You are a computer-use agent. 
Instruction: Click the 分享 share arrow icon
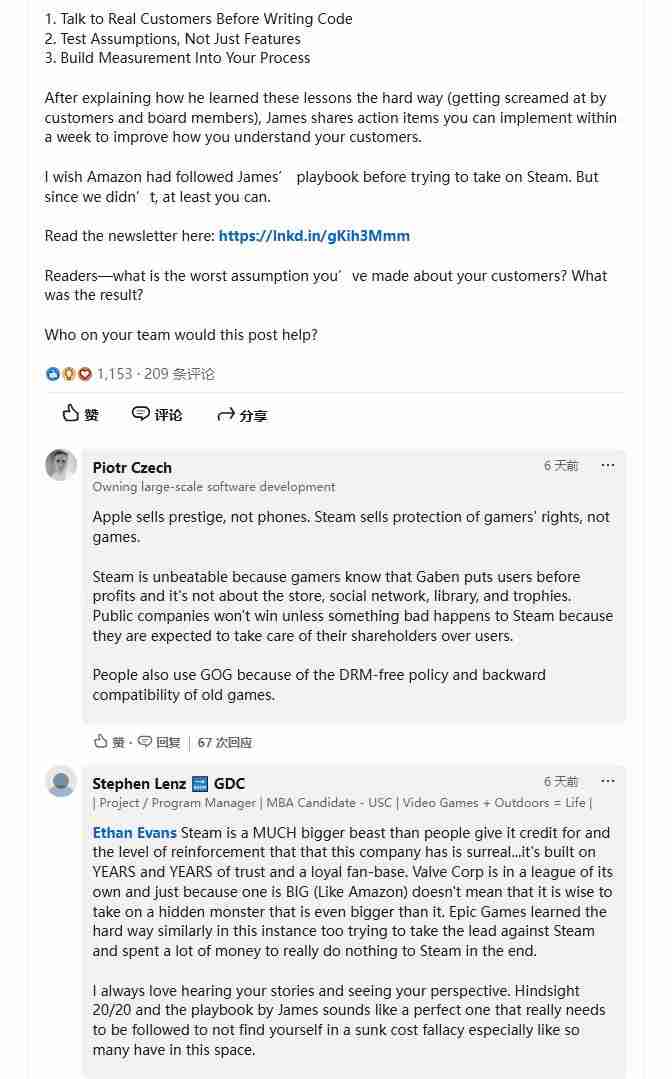tap(227, 414)
